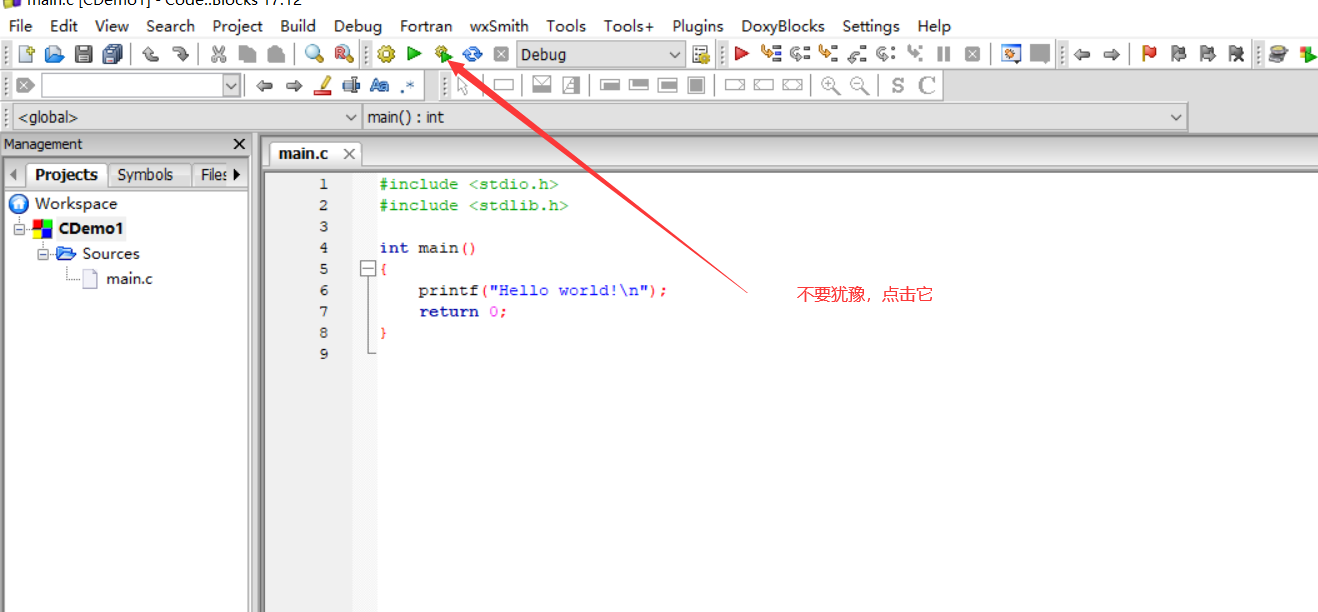Save the current file with floppy icon
Screen dimensions: 1318x612
pos(84,54)
